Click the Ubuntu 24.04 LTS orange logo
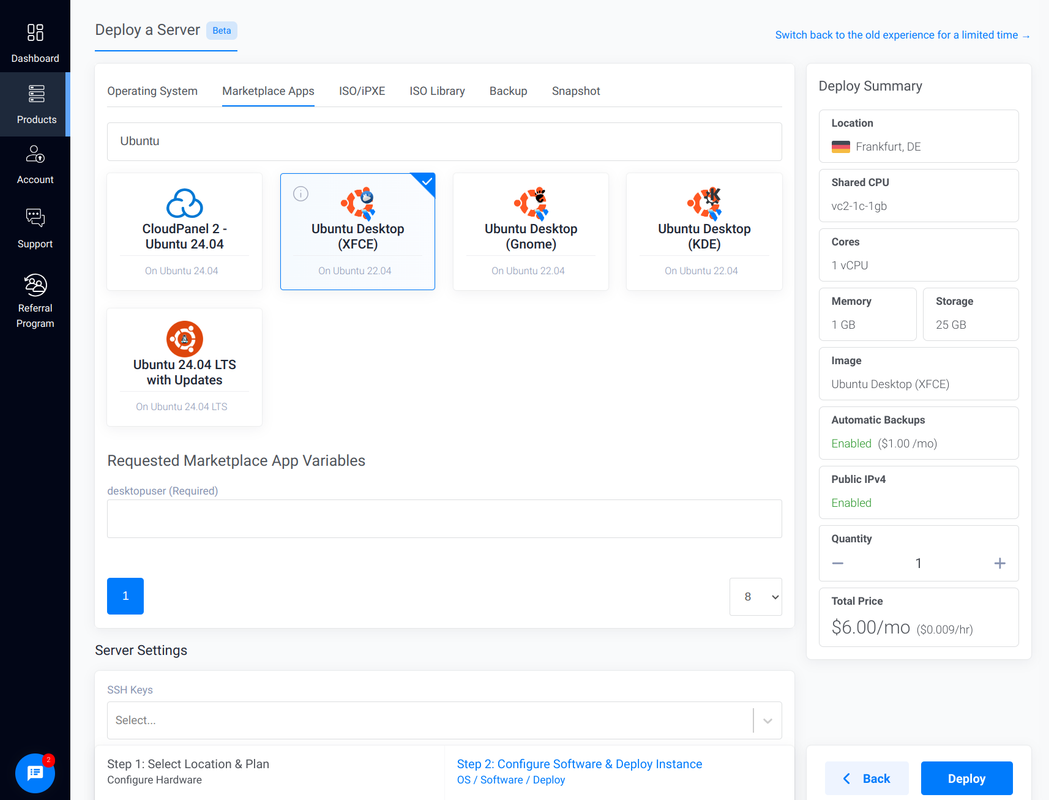 (185, 338)
